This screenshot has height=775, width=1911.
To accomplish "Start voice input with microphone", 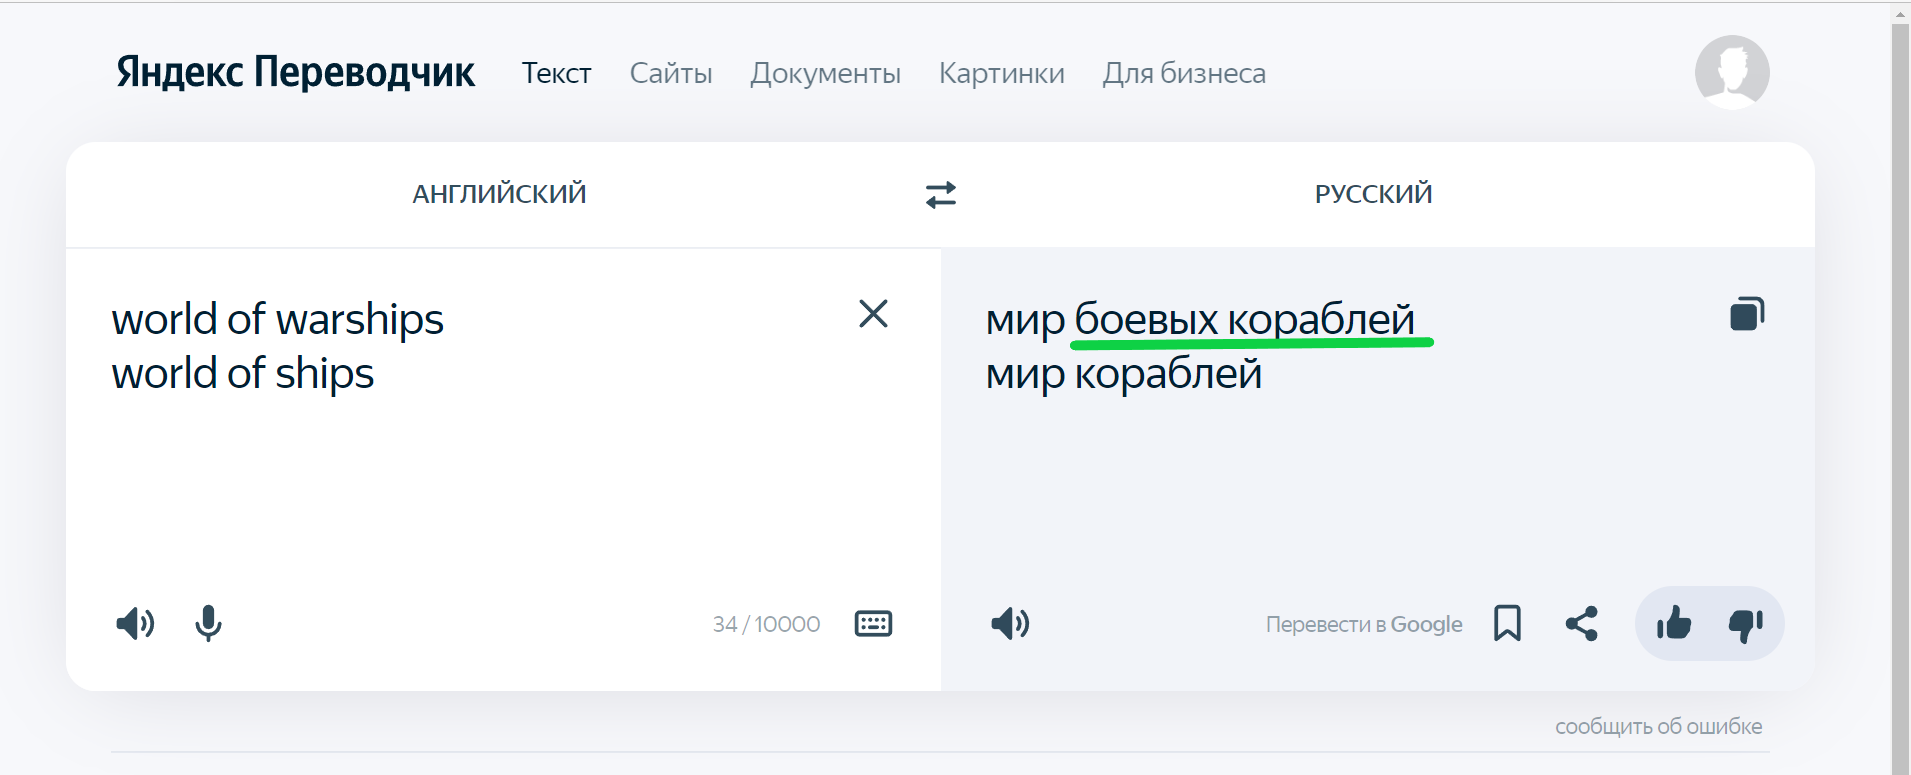I will tap(208, 624).
